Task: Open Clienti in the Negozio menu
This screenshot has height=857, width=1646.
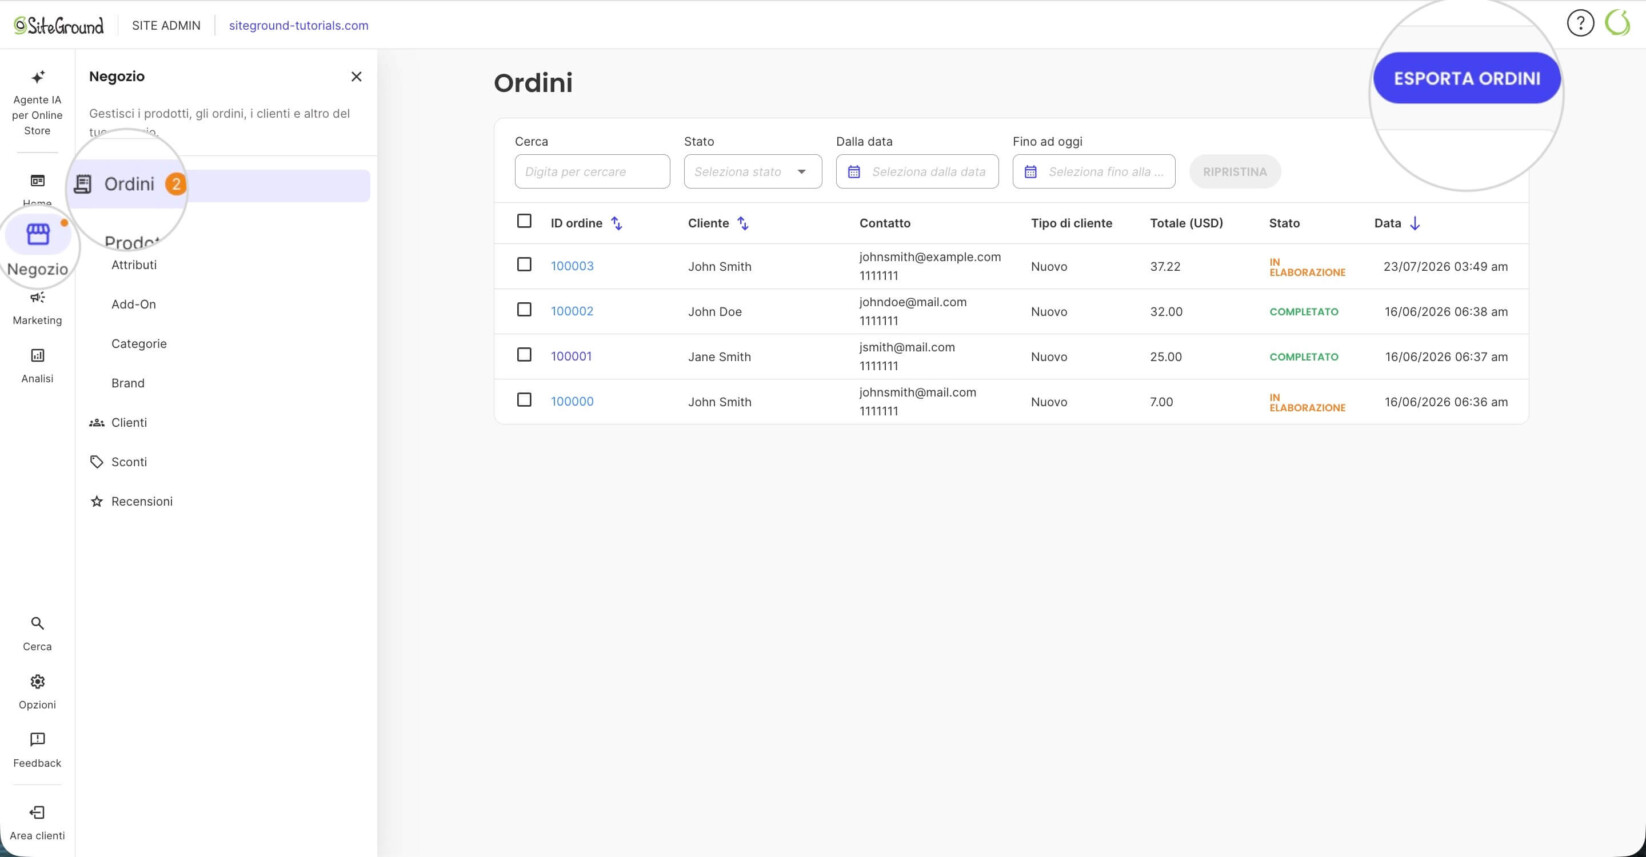Action: (118, 423)
